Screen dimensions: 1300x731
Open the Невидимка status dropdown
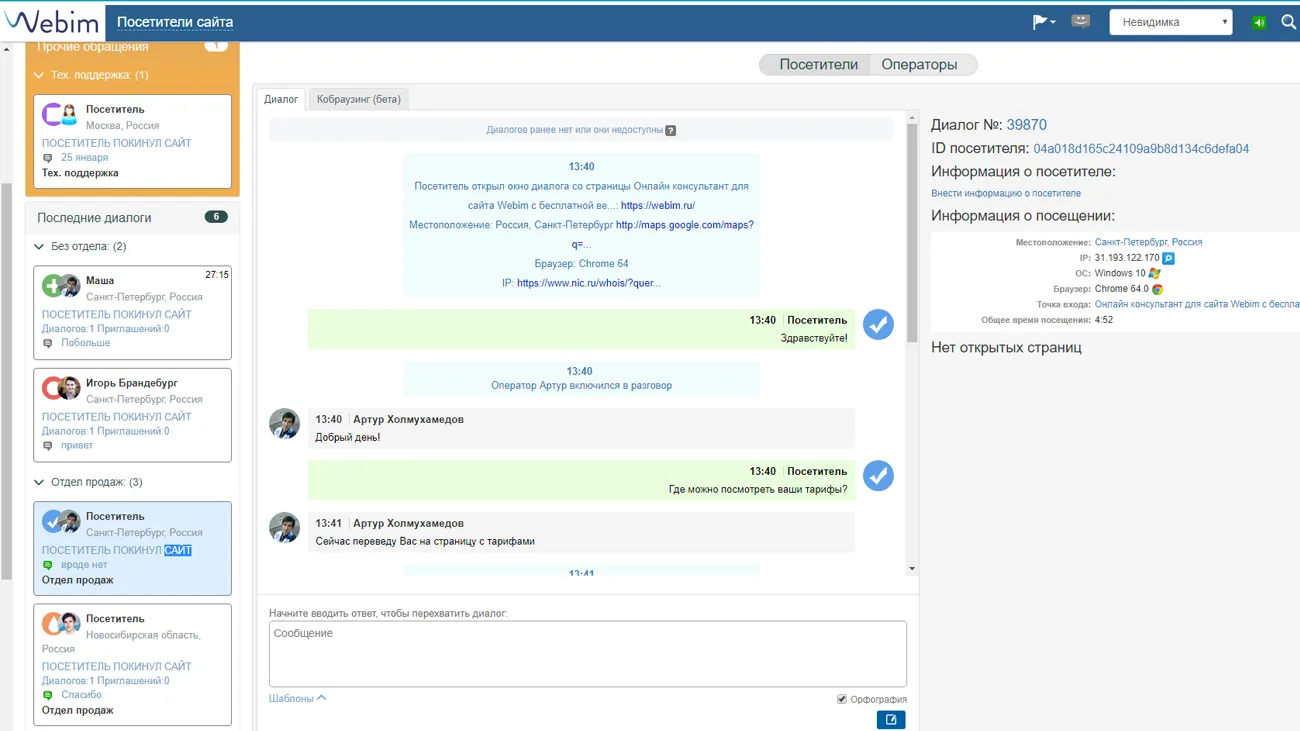[1170, 22]
